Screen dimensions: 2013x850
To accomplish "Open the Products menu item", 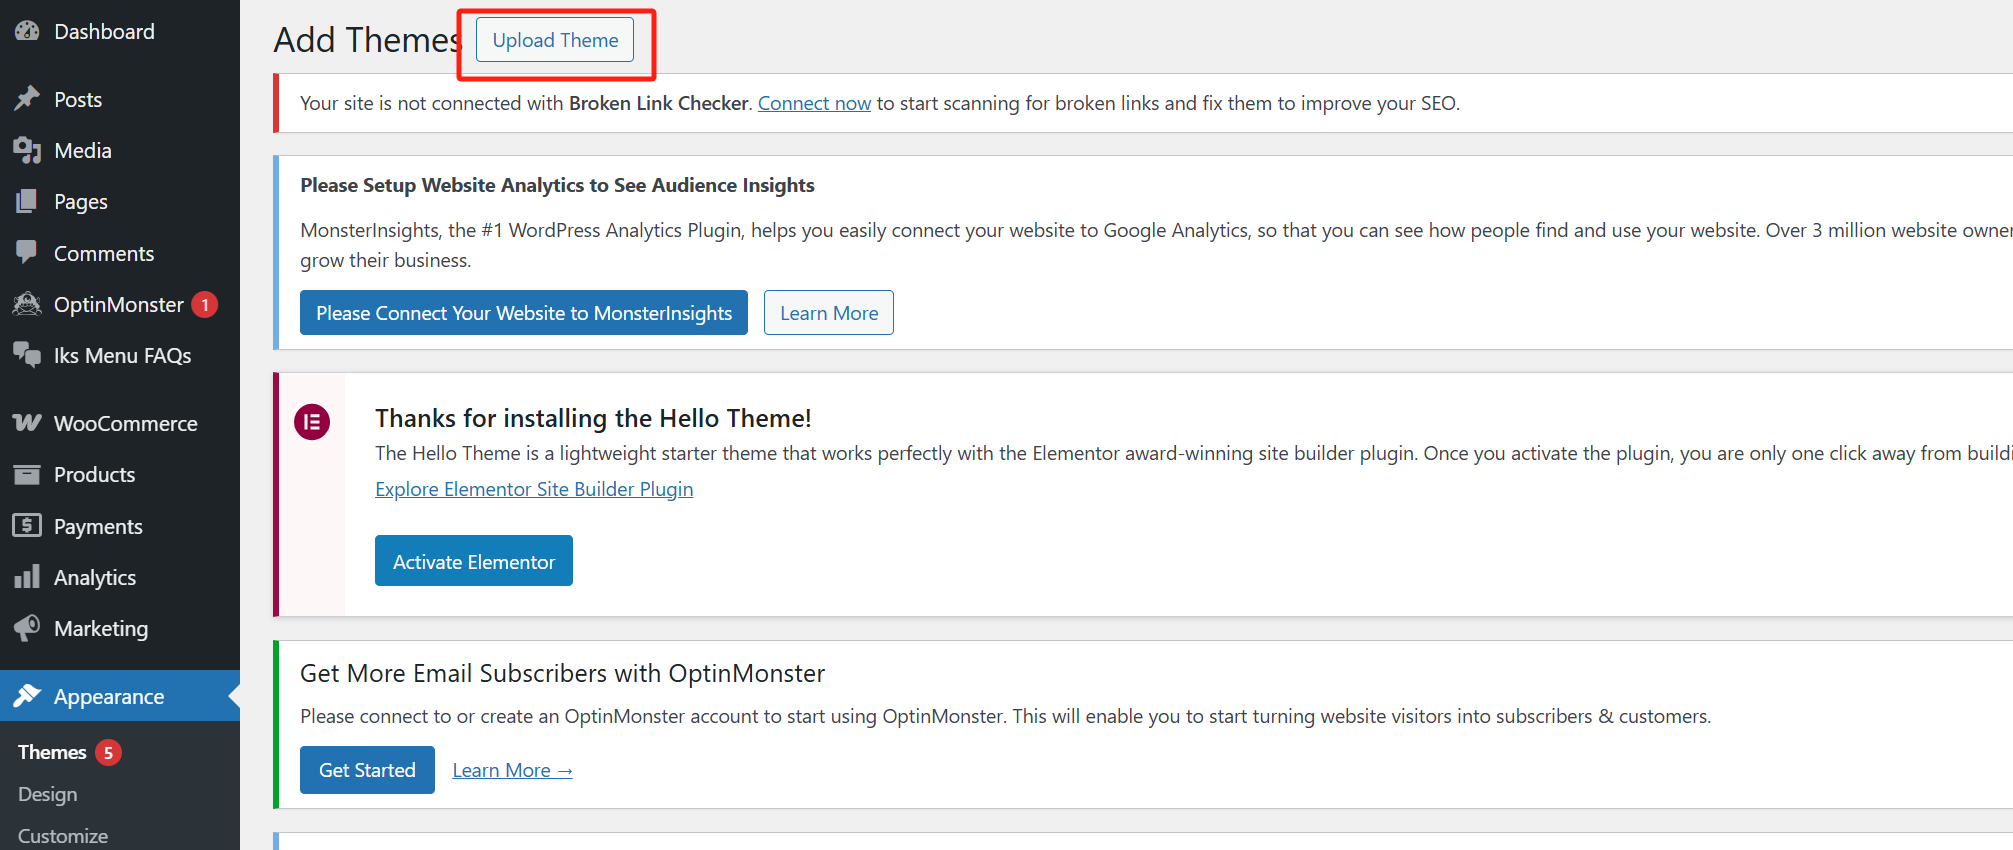I will [x=94, y=475].
